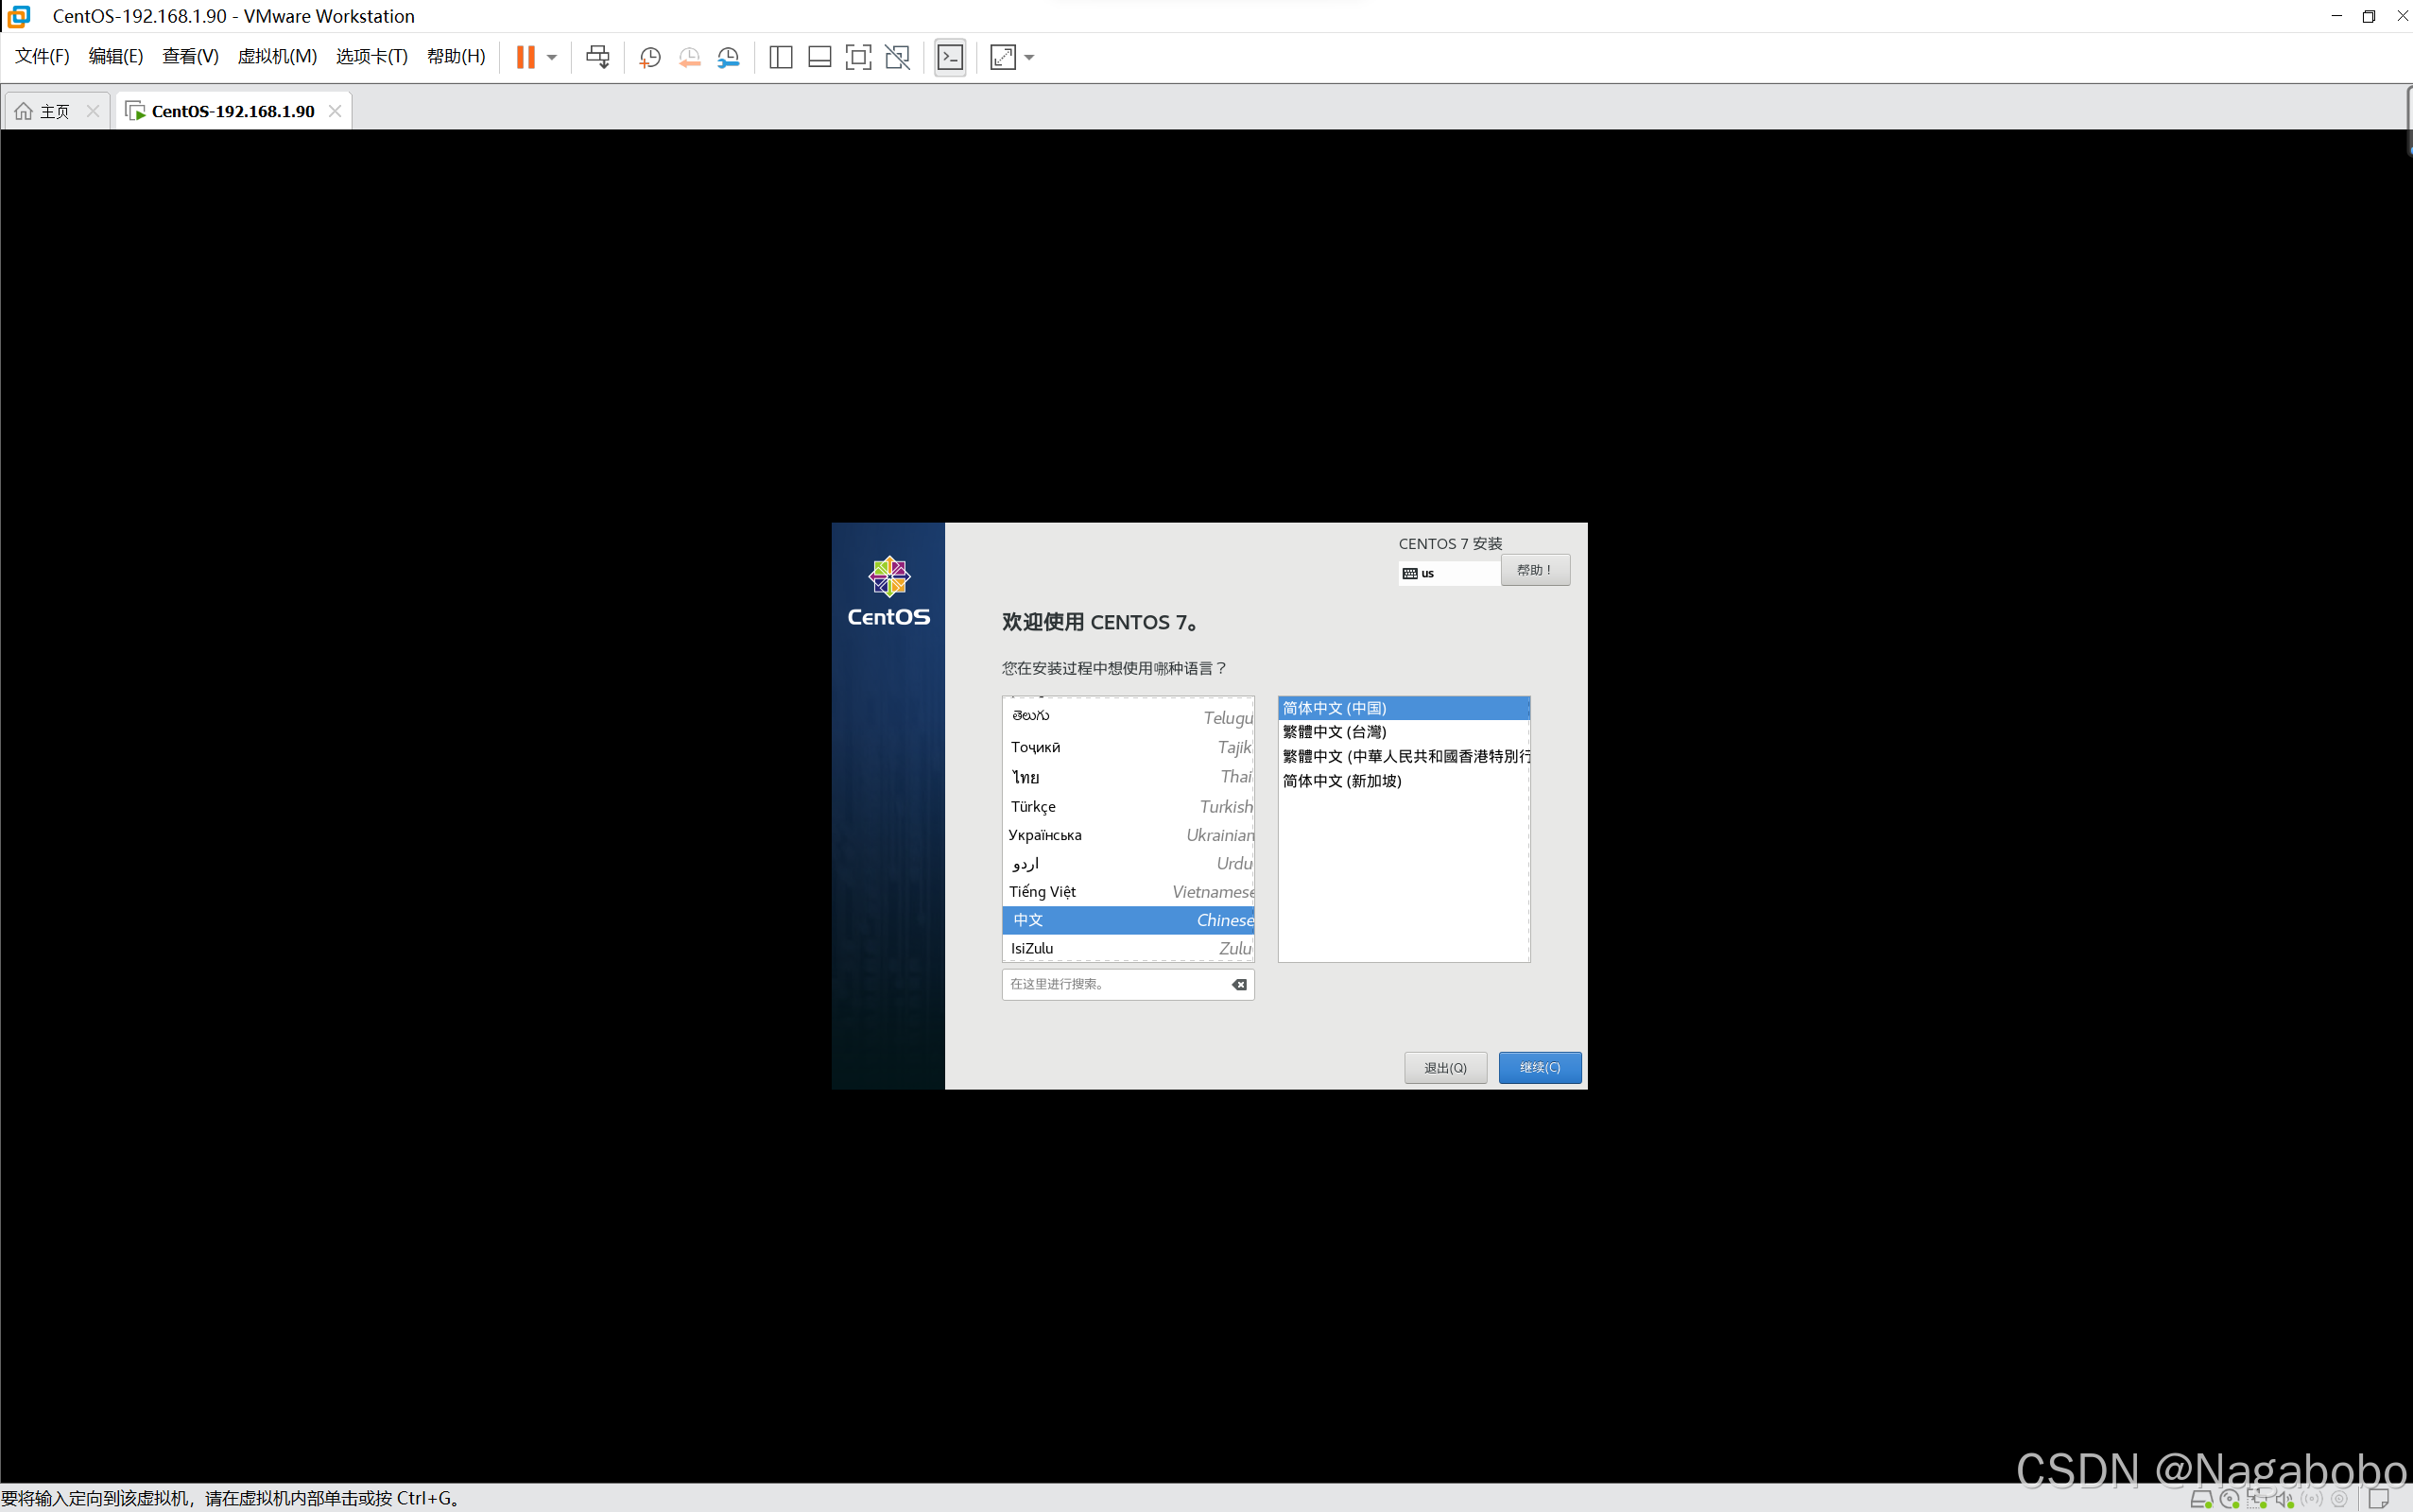
Task: Enter full screen mode icon
Action: click(858, 57)
